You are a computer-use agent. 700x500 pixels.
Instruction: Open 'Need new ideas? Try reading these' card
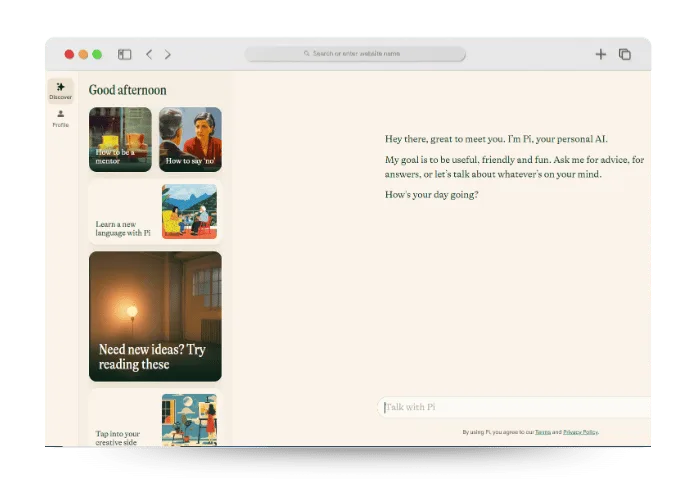155,316
